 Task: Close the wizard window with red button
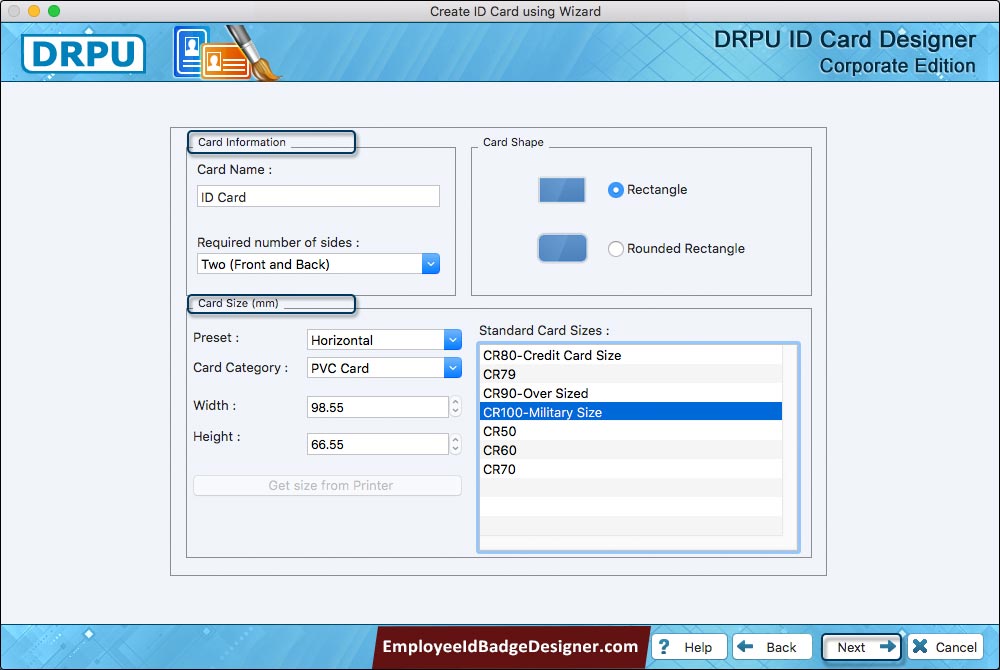point(14,11)
